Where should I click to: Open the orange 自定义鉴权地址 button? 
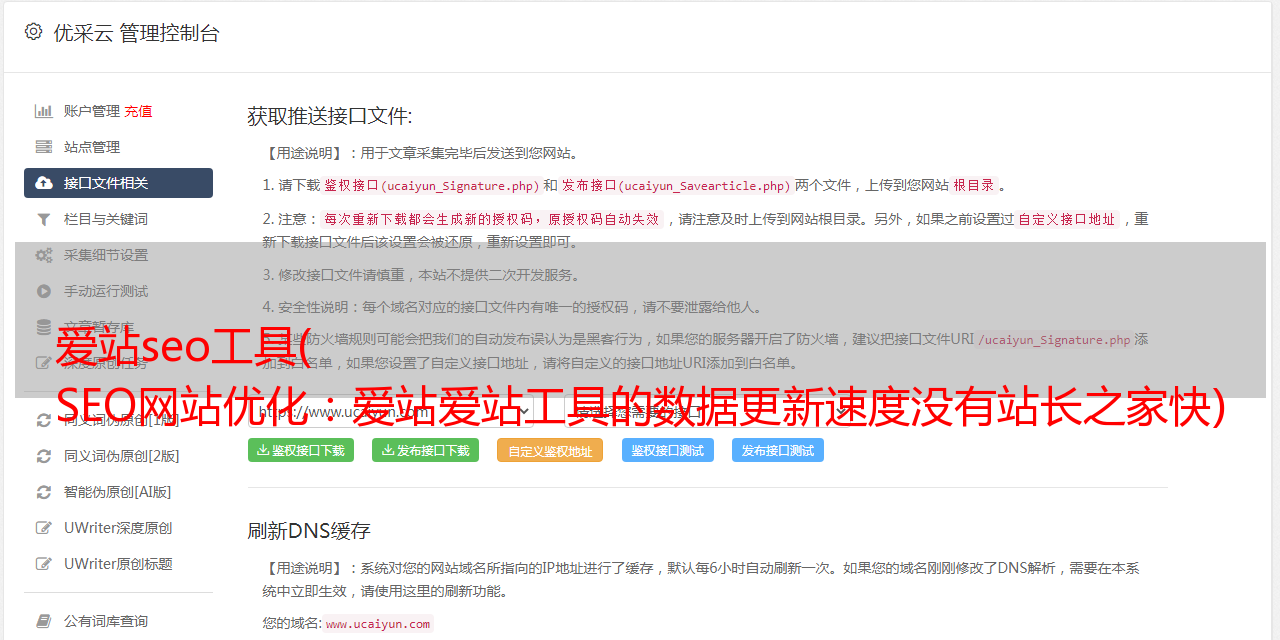click(x=550, y=450)
